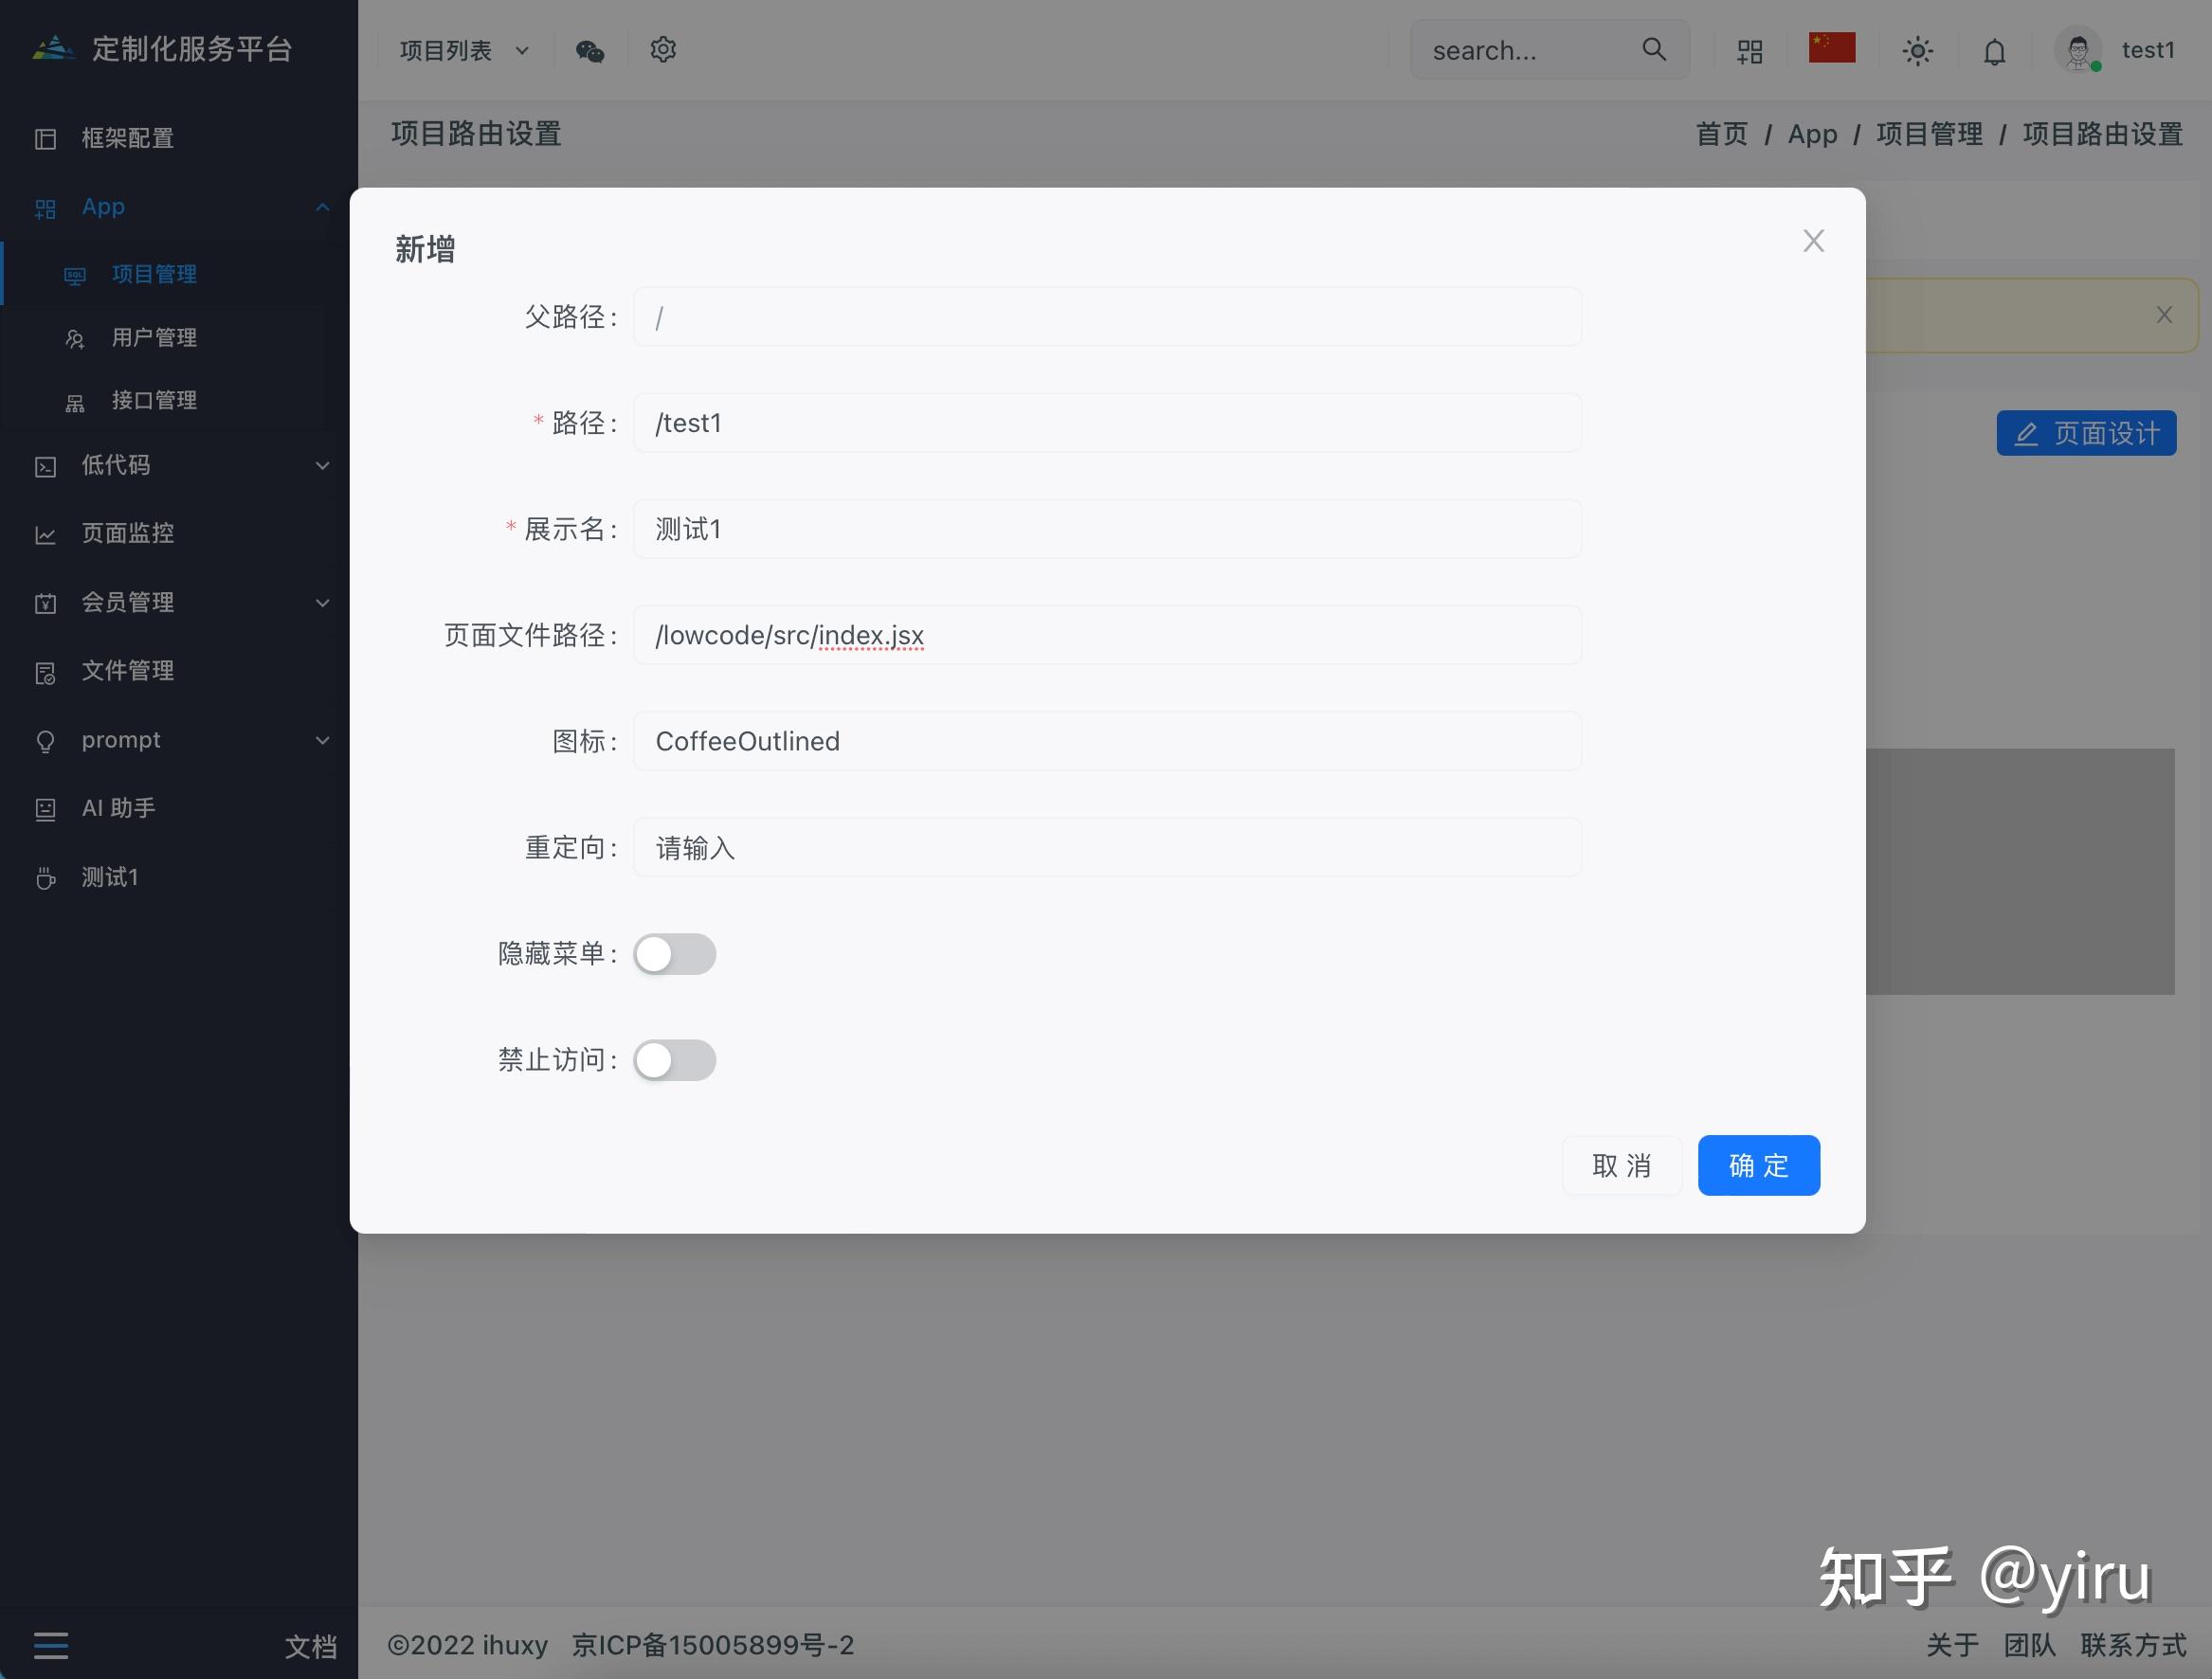Click the WeChat icon in top bar
The width and height of the screenshot is (2212, 1679).
click(590, 50)
